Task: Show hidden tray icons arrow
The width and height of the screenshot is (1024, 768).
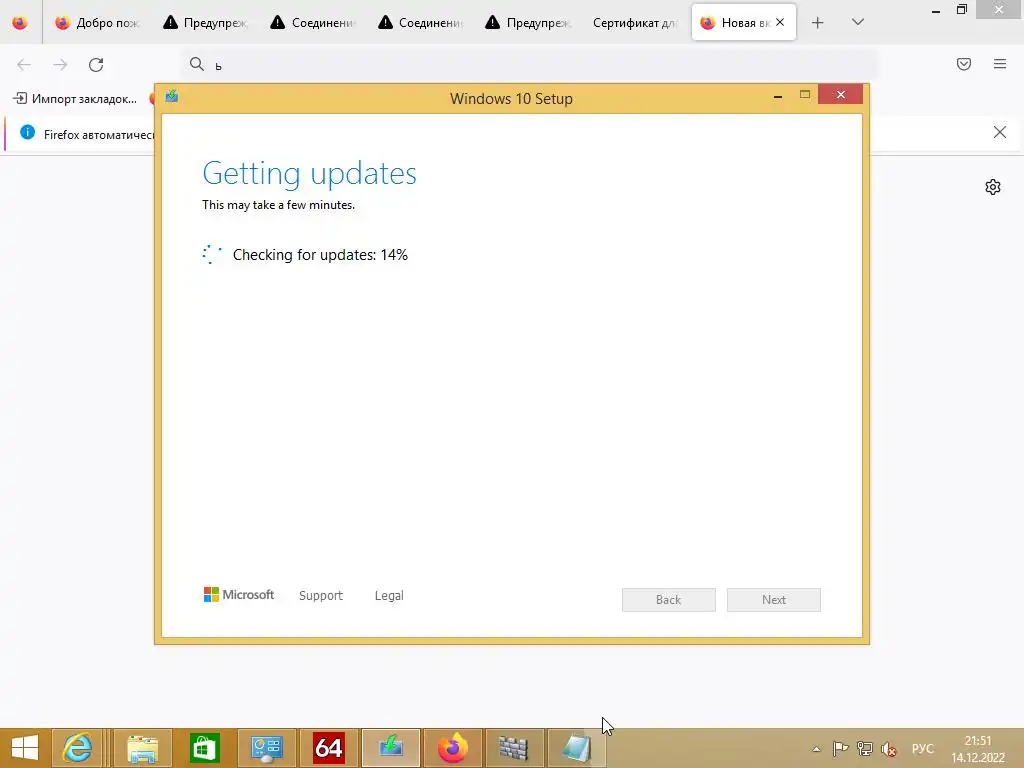Action: click(816, 749)
